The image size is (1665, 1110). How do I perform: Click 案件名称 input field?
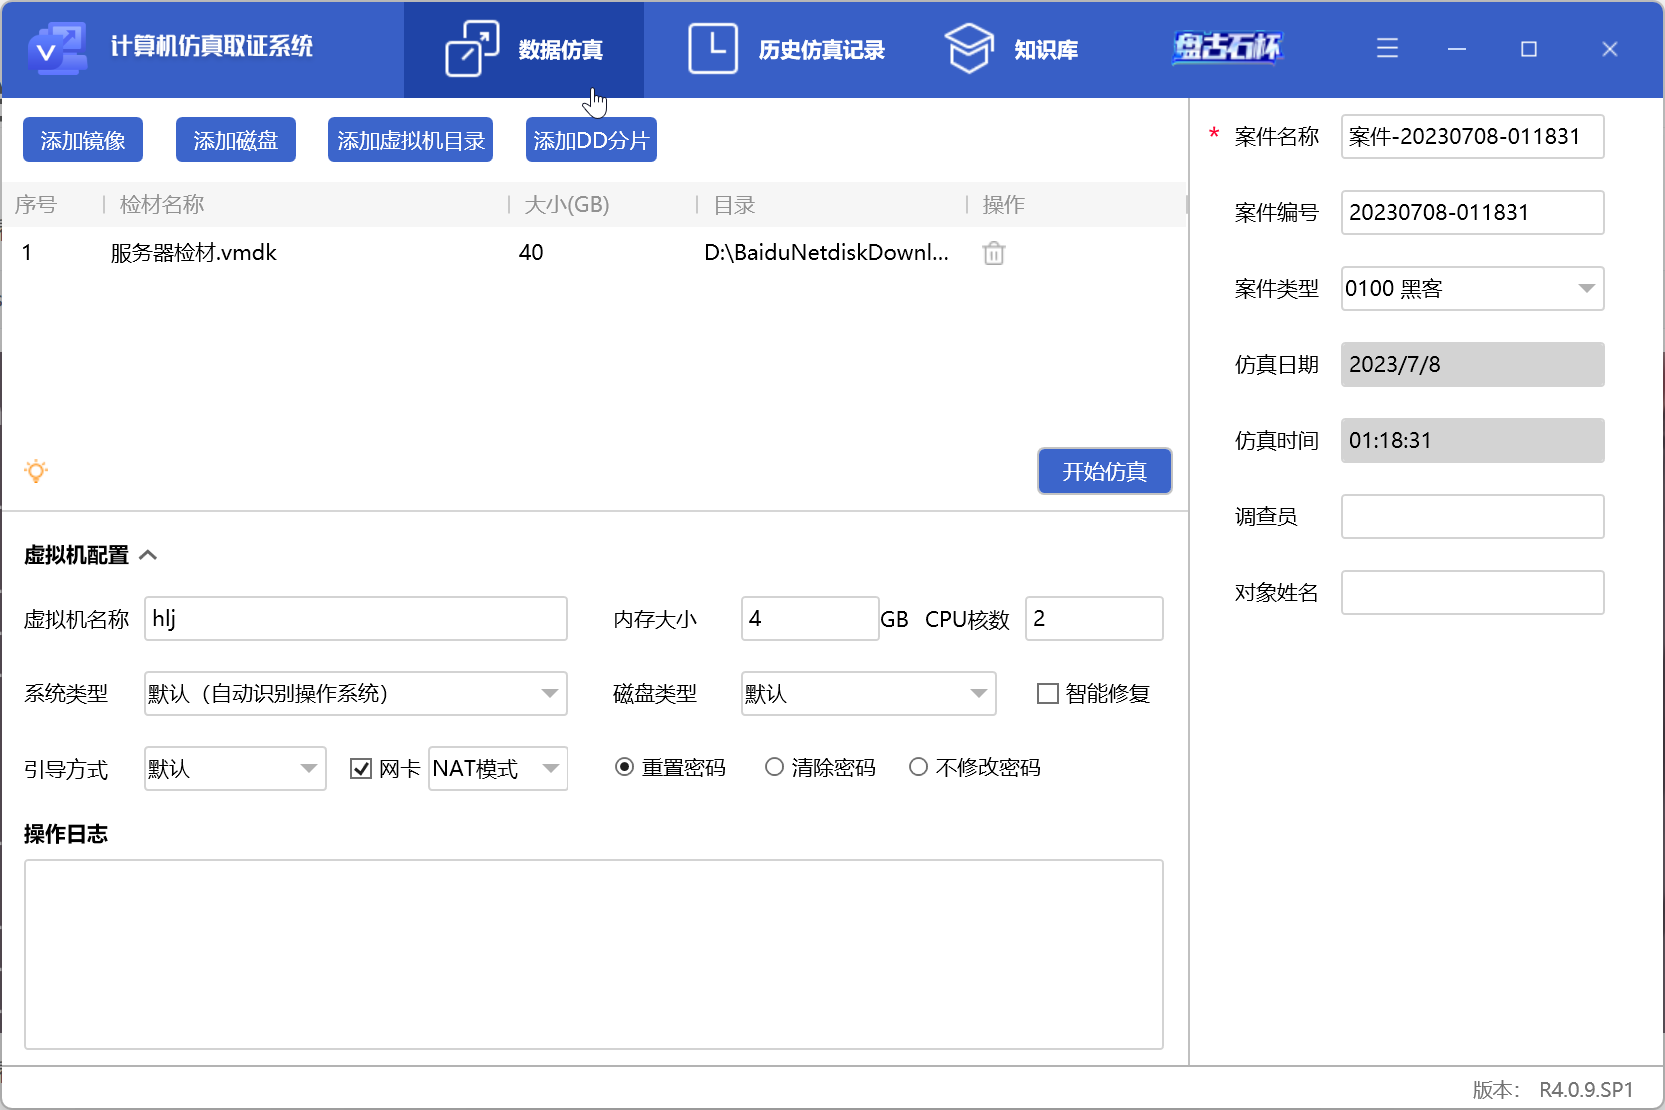coord(1473,136)
